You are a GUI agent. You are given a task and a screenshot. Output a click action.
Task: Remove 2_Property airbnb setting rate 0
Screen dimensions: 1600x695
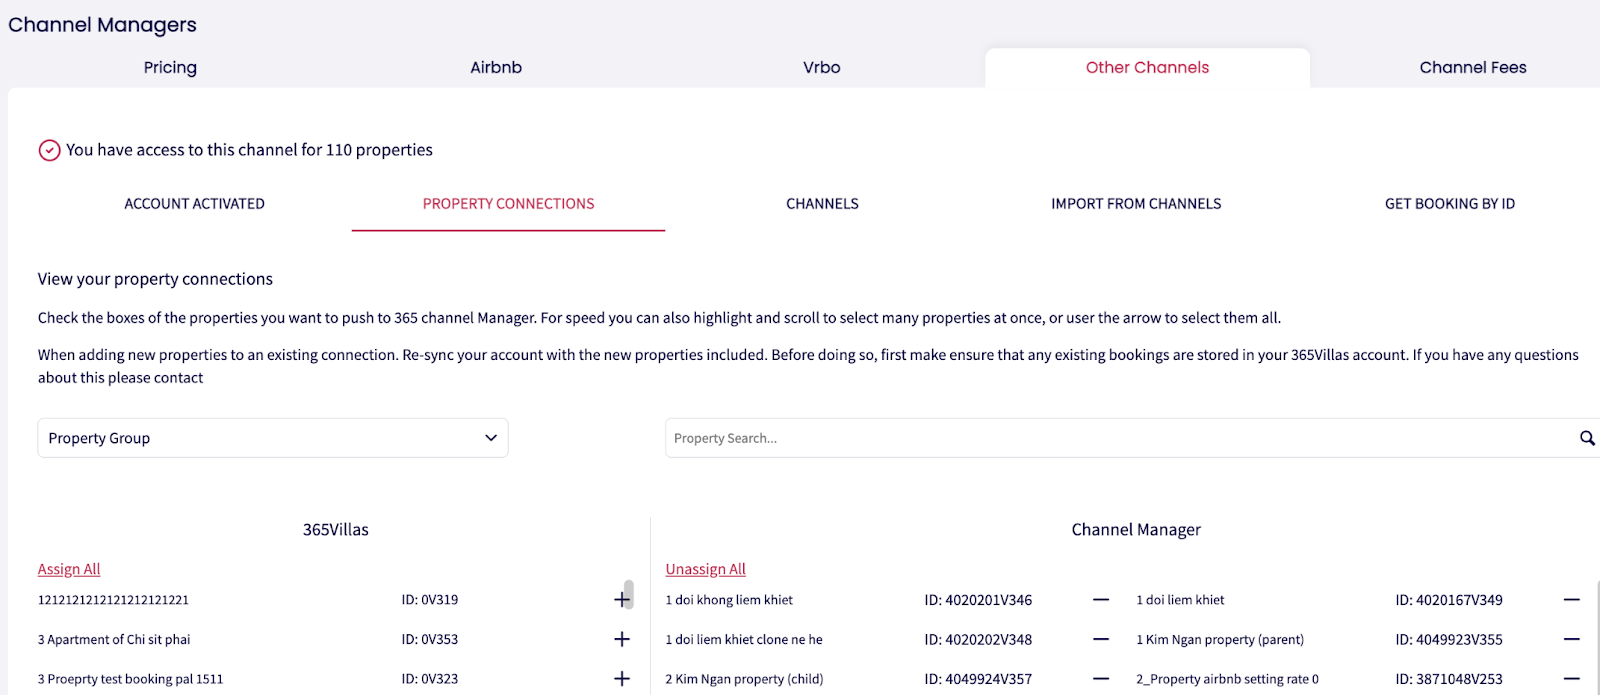point(1572,679)
